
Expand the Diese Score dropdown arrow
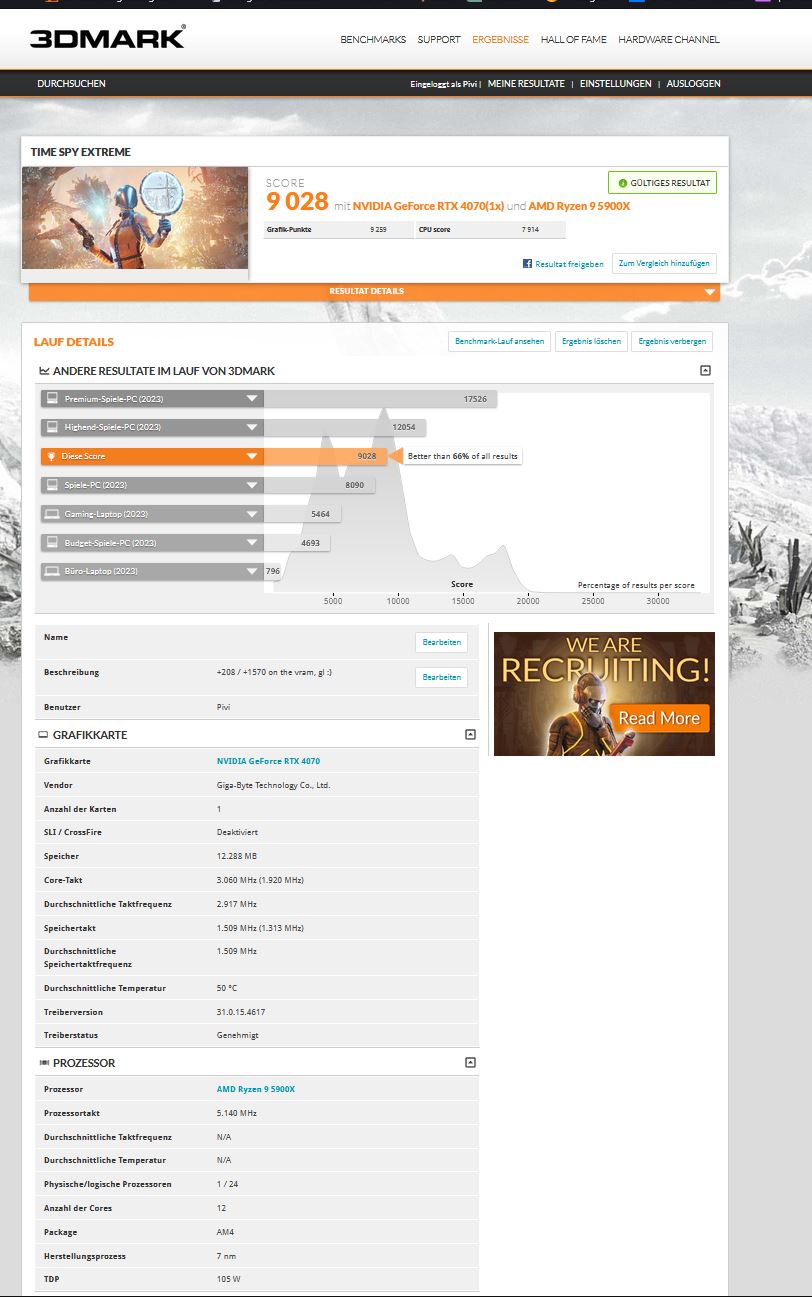click(252, 456)
